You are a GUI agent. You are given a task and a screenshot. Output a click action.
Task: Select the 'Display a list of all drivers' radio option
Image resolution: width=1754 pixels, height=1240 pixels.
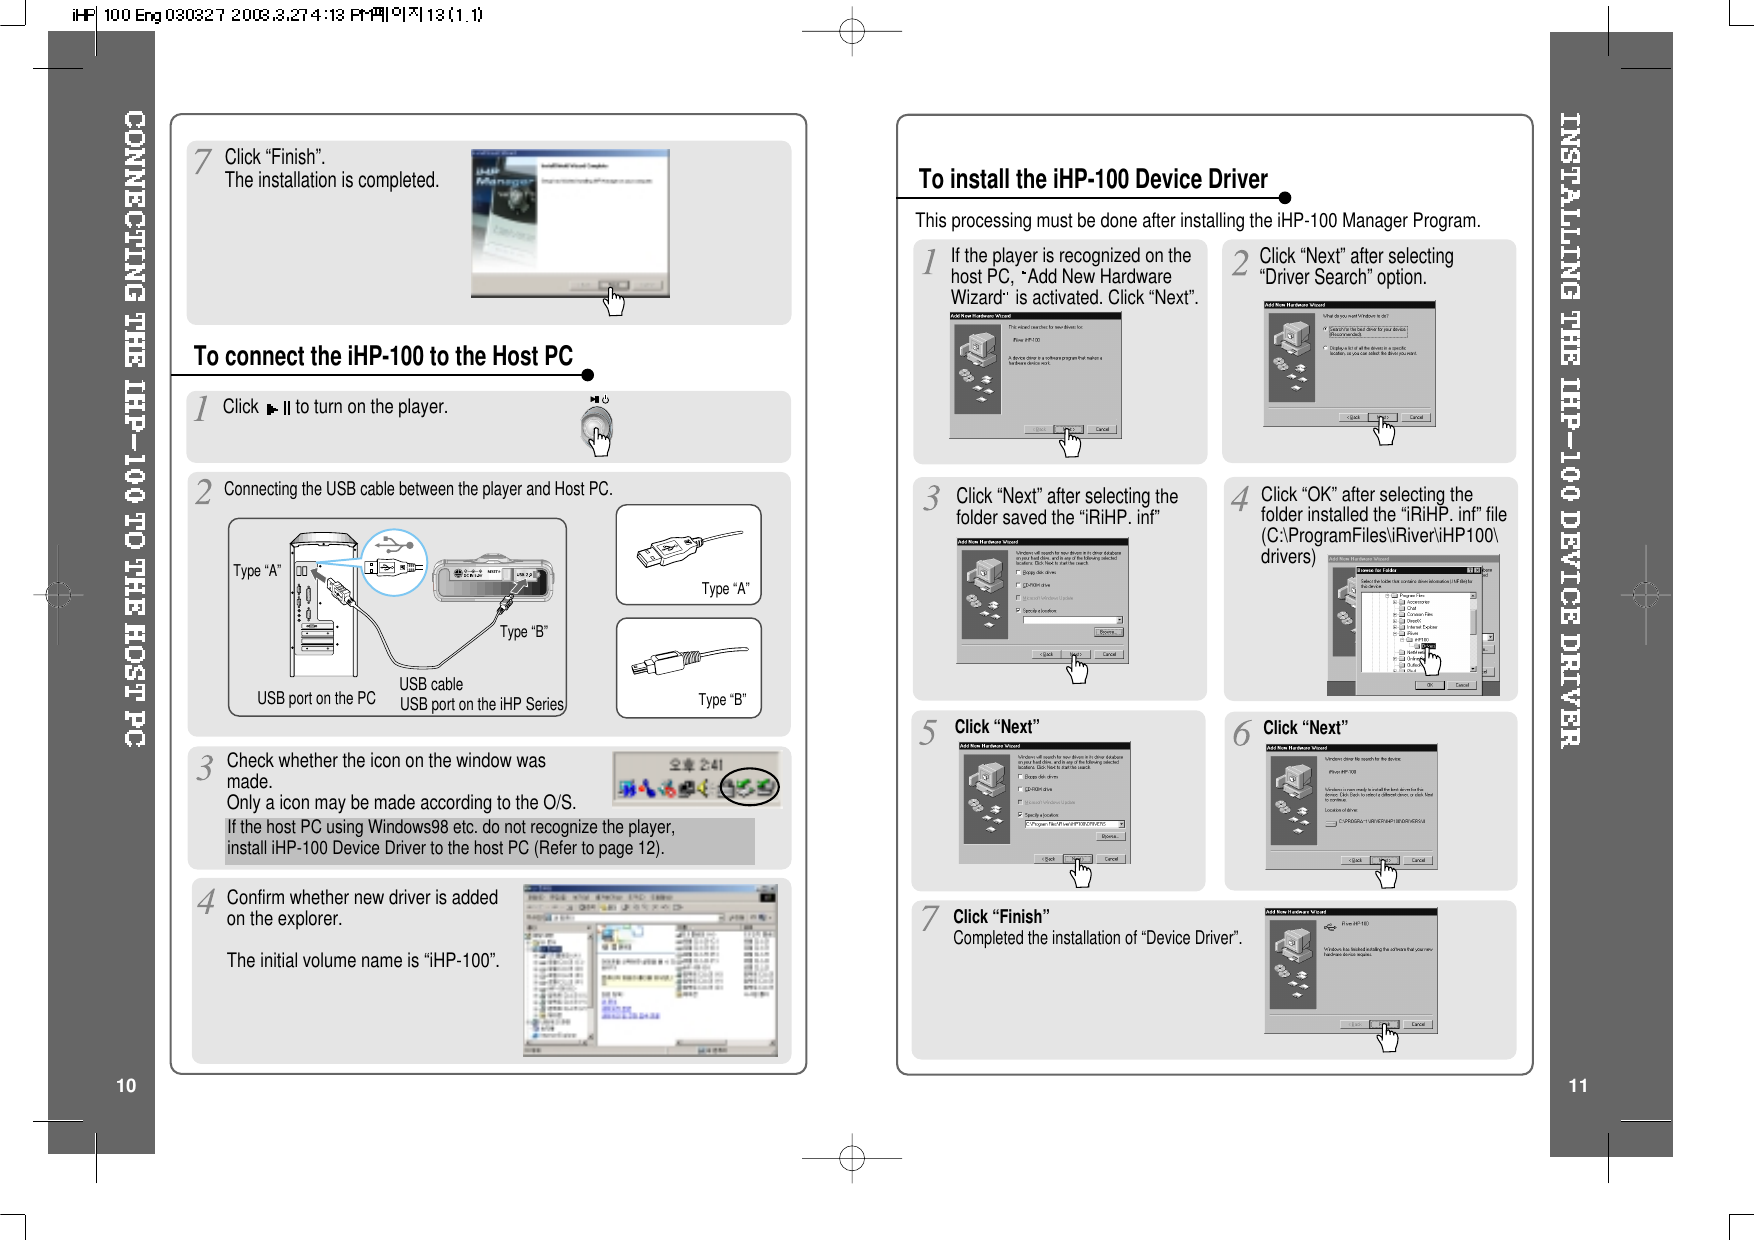[x=1325, y=348]
